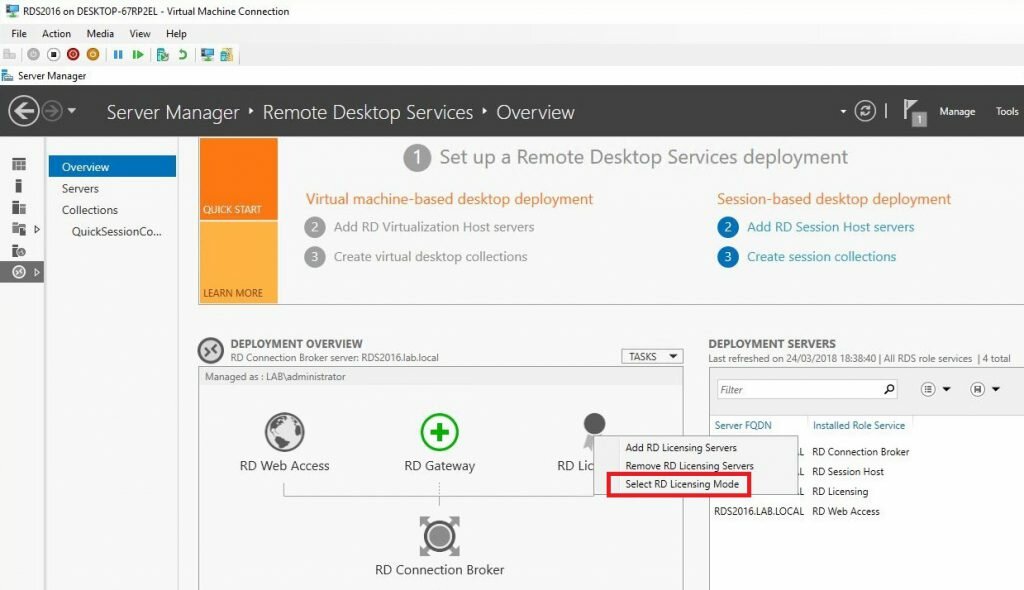Click Add RD Virtualization Host servers

click(x=434, y=227)
